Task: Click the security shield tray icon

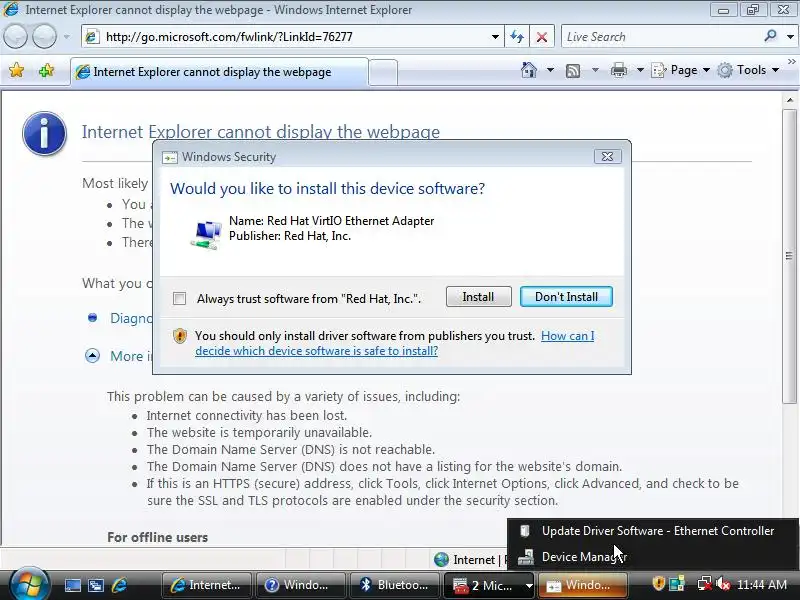Action: click(x=659, y=584)
